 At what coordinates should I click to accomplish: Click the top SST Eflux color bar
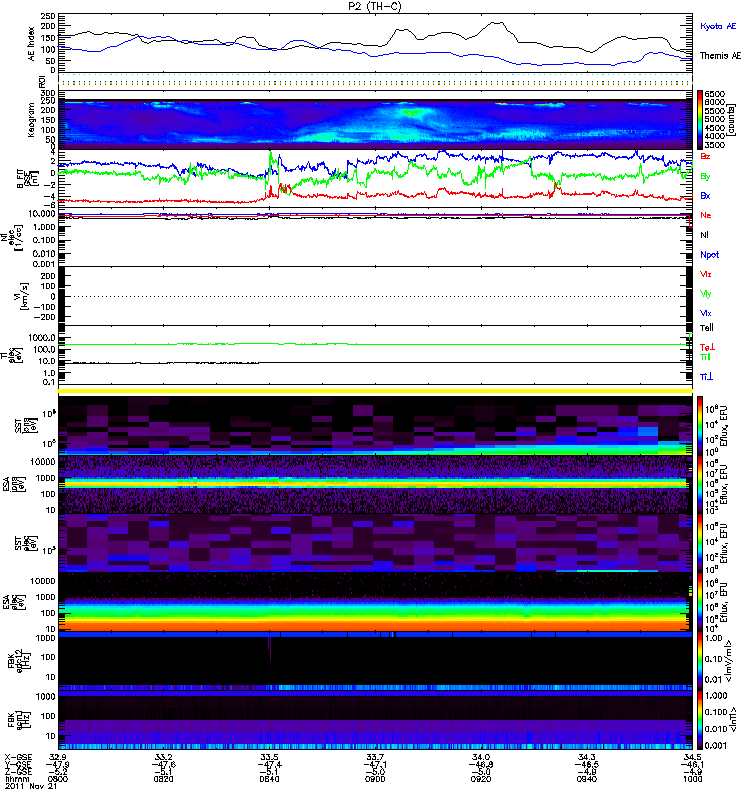click(701, 425)
